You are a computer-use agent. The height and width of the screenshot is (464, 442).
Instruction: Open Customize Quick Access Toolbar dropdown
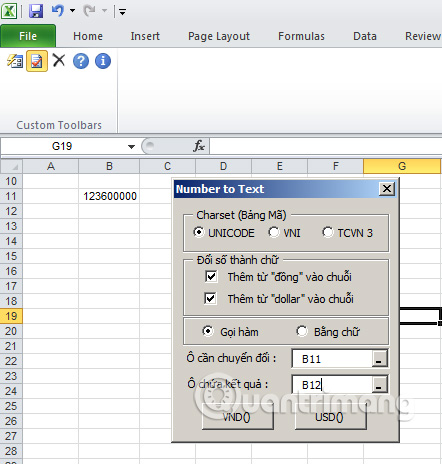(122, 12)
